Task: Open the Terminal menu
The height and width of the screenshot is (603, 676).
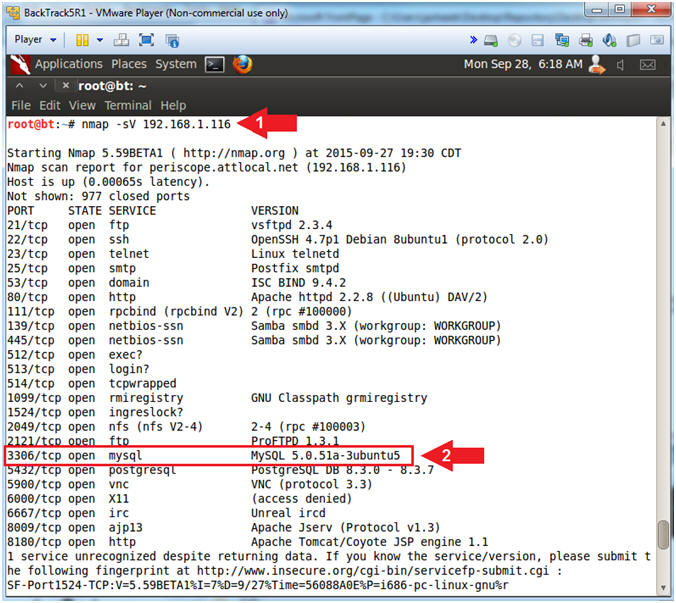Action: point(128,105)
